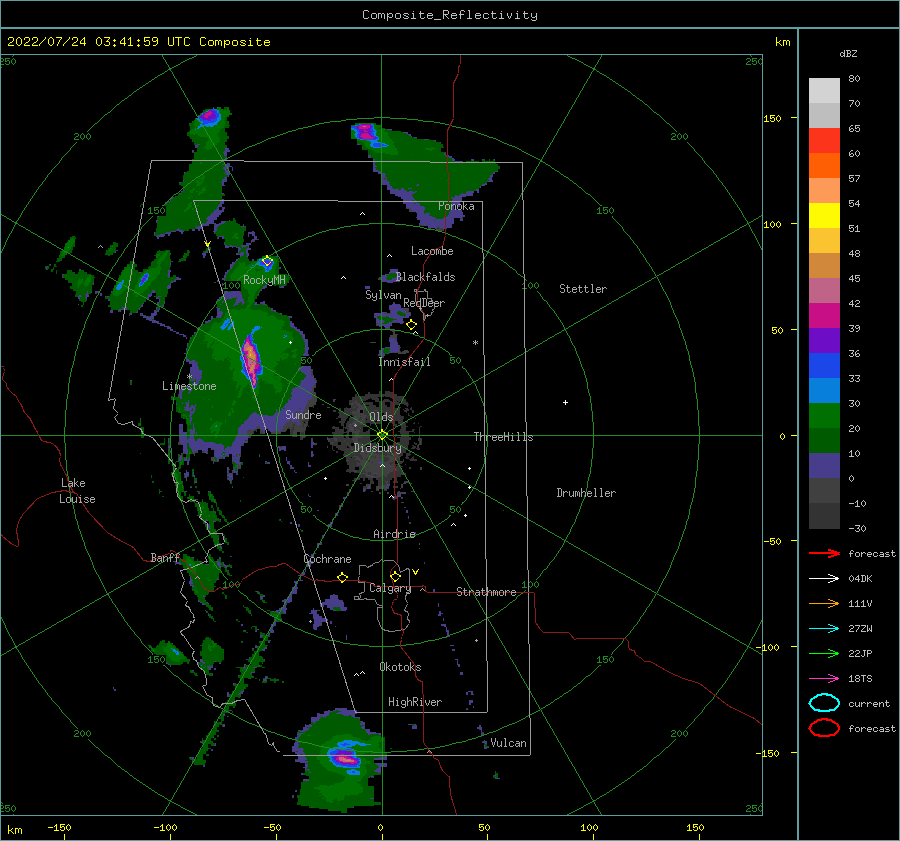Click the Blackfalds label
The image size is (900, 841).
click(x=425, y=277)
